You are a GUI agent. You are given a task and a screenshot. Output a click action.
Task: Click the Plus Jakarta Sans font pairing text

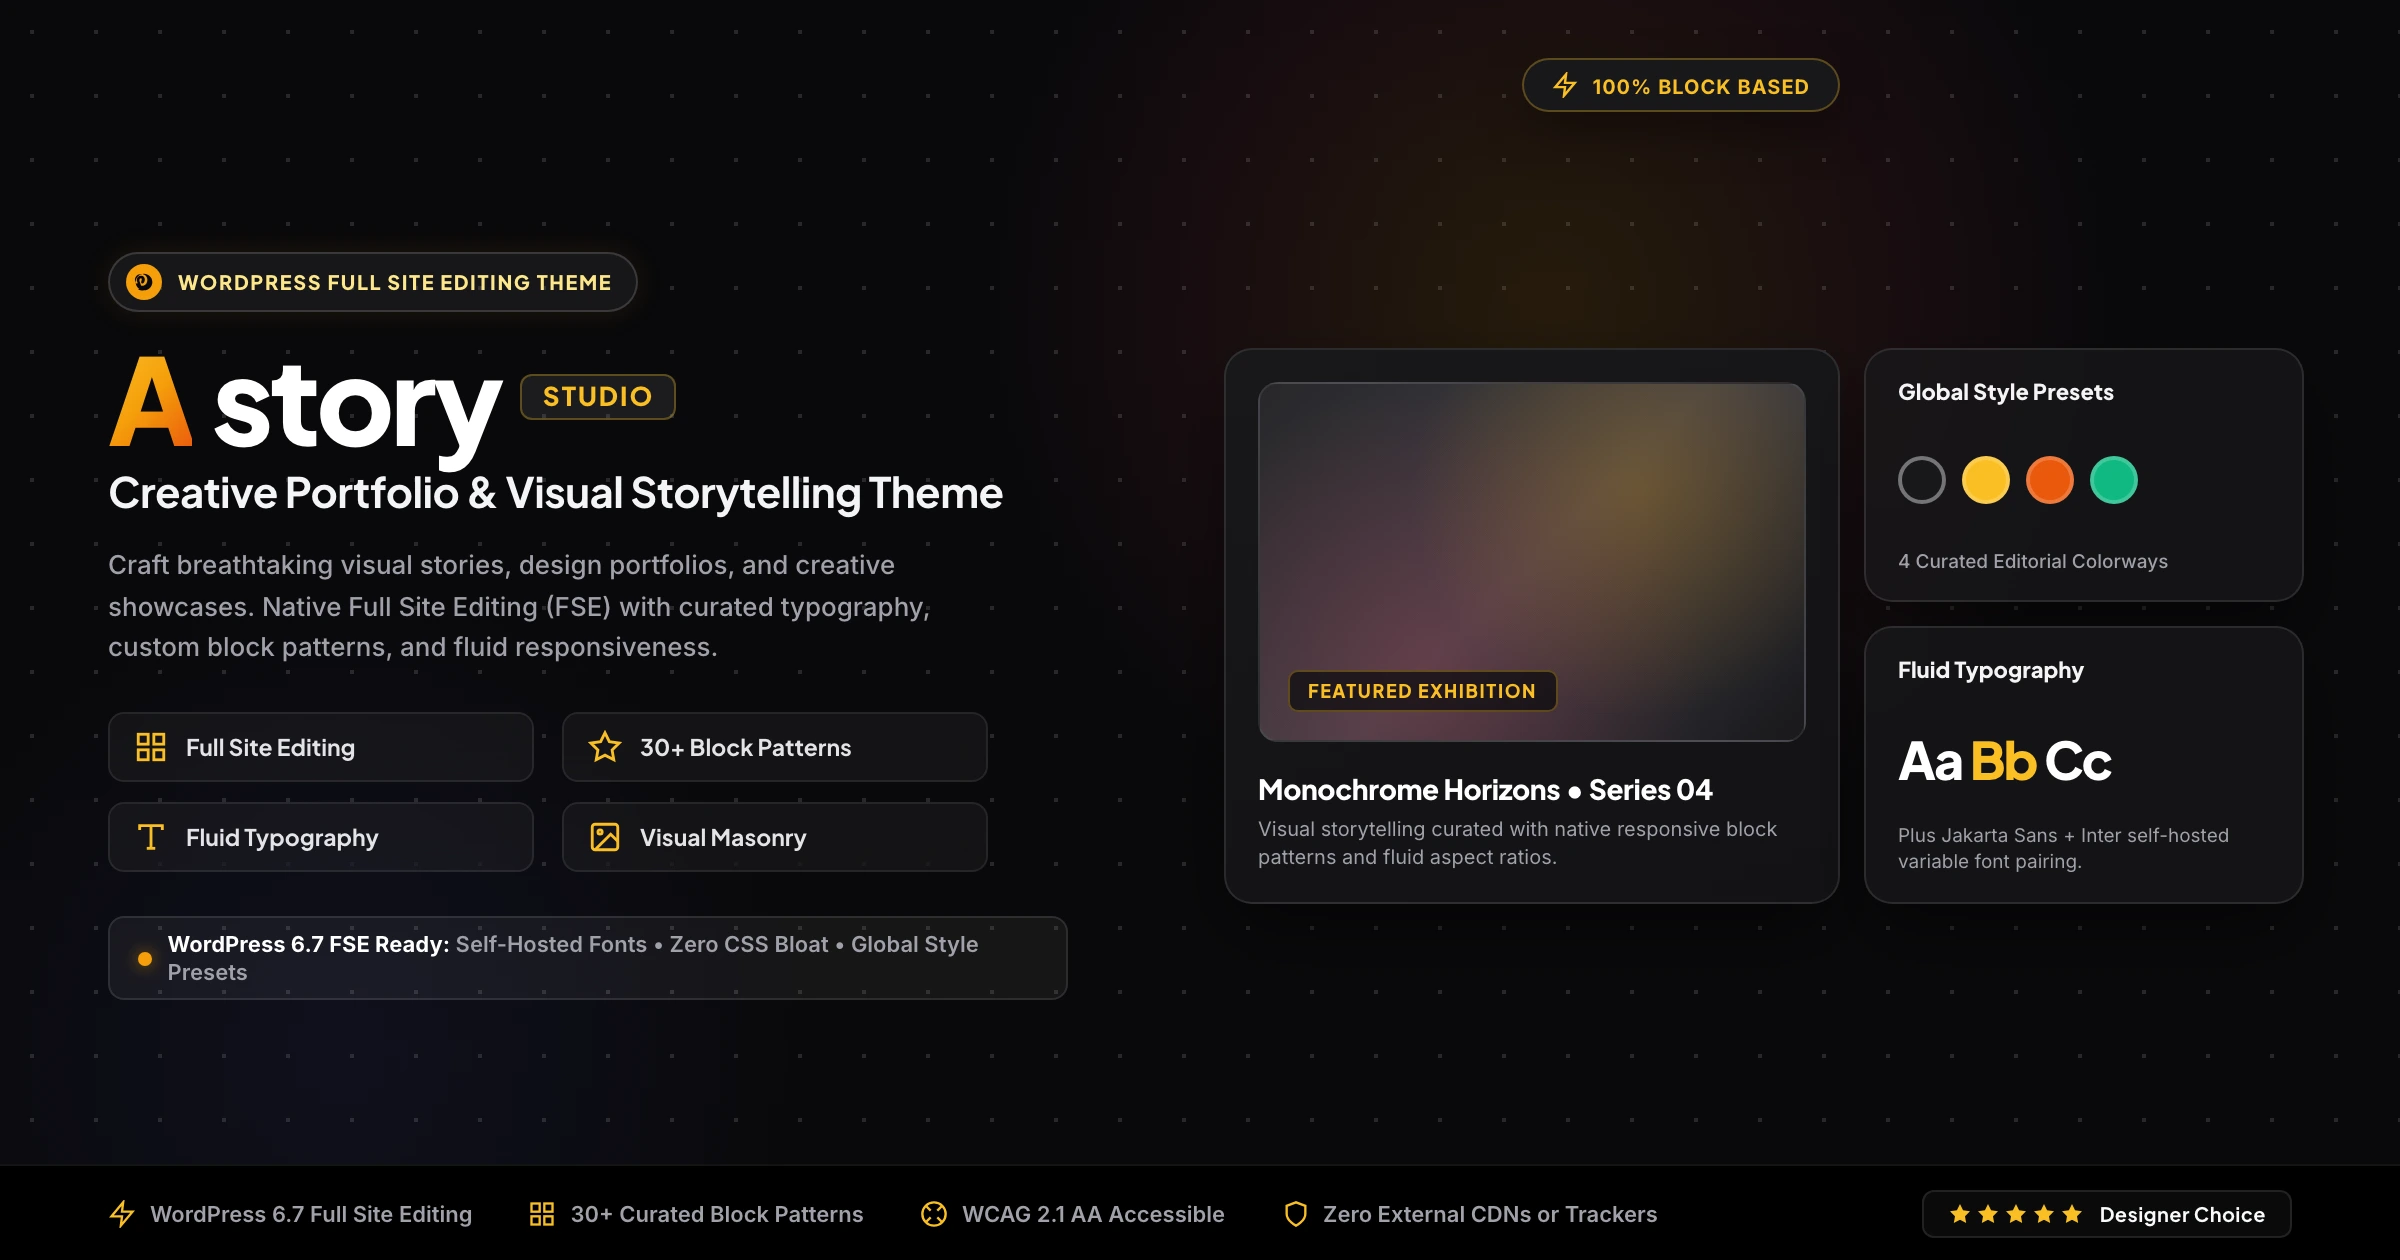pos(2063,848)
